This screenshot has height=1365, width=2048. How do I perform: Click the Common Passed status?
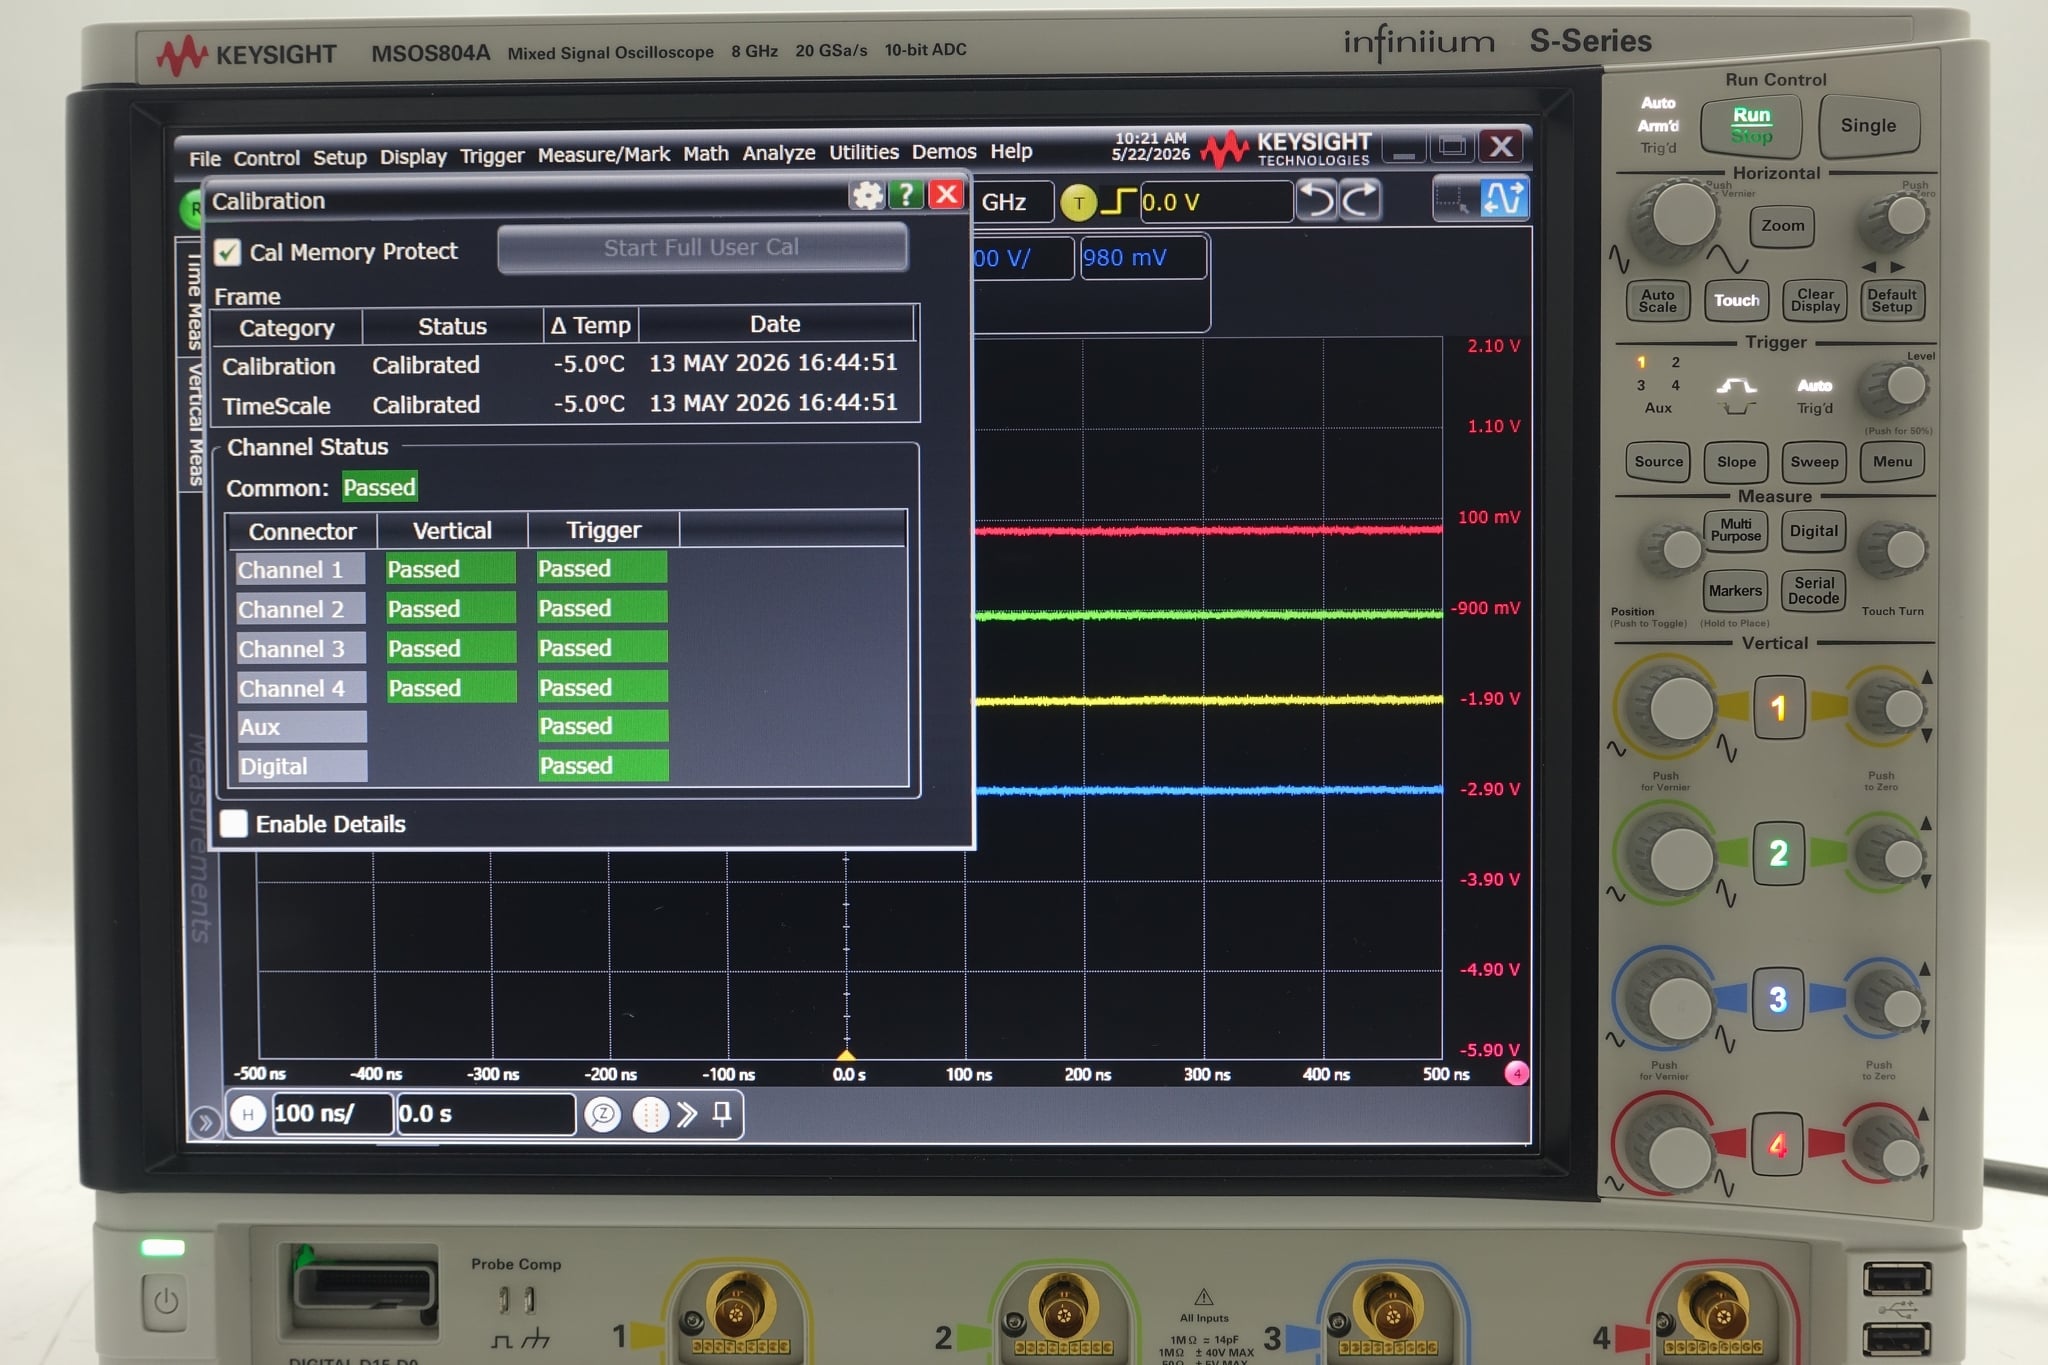(x=379, y=487)
